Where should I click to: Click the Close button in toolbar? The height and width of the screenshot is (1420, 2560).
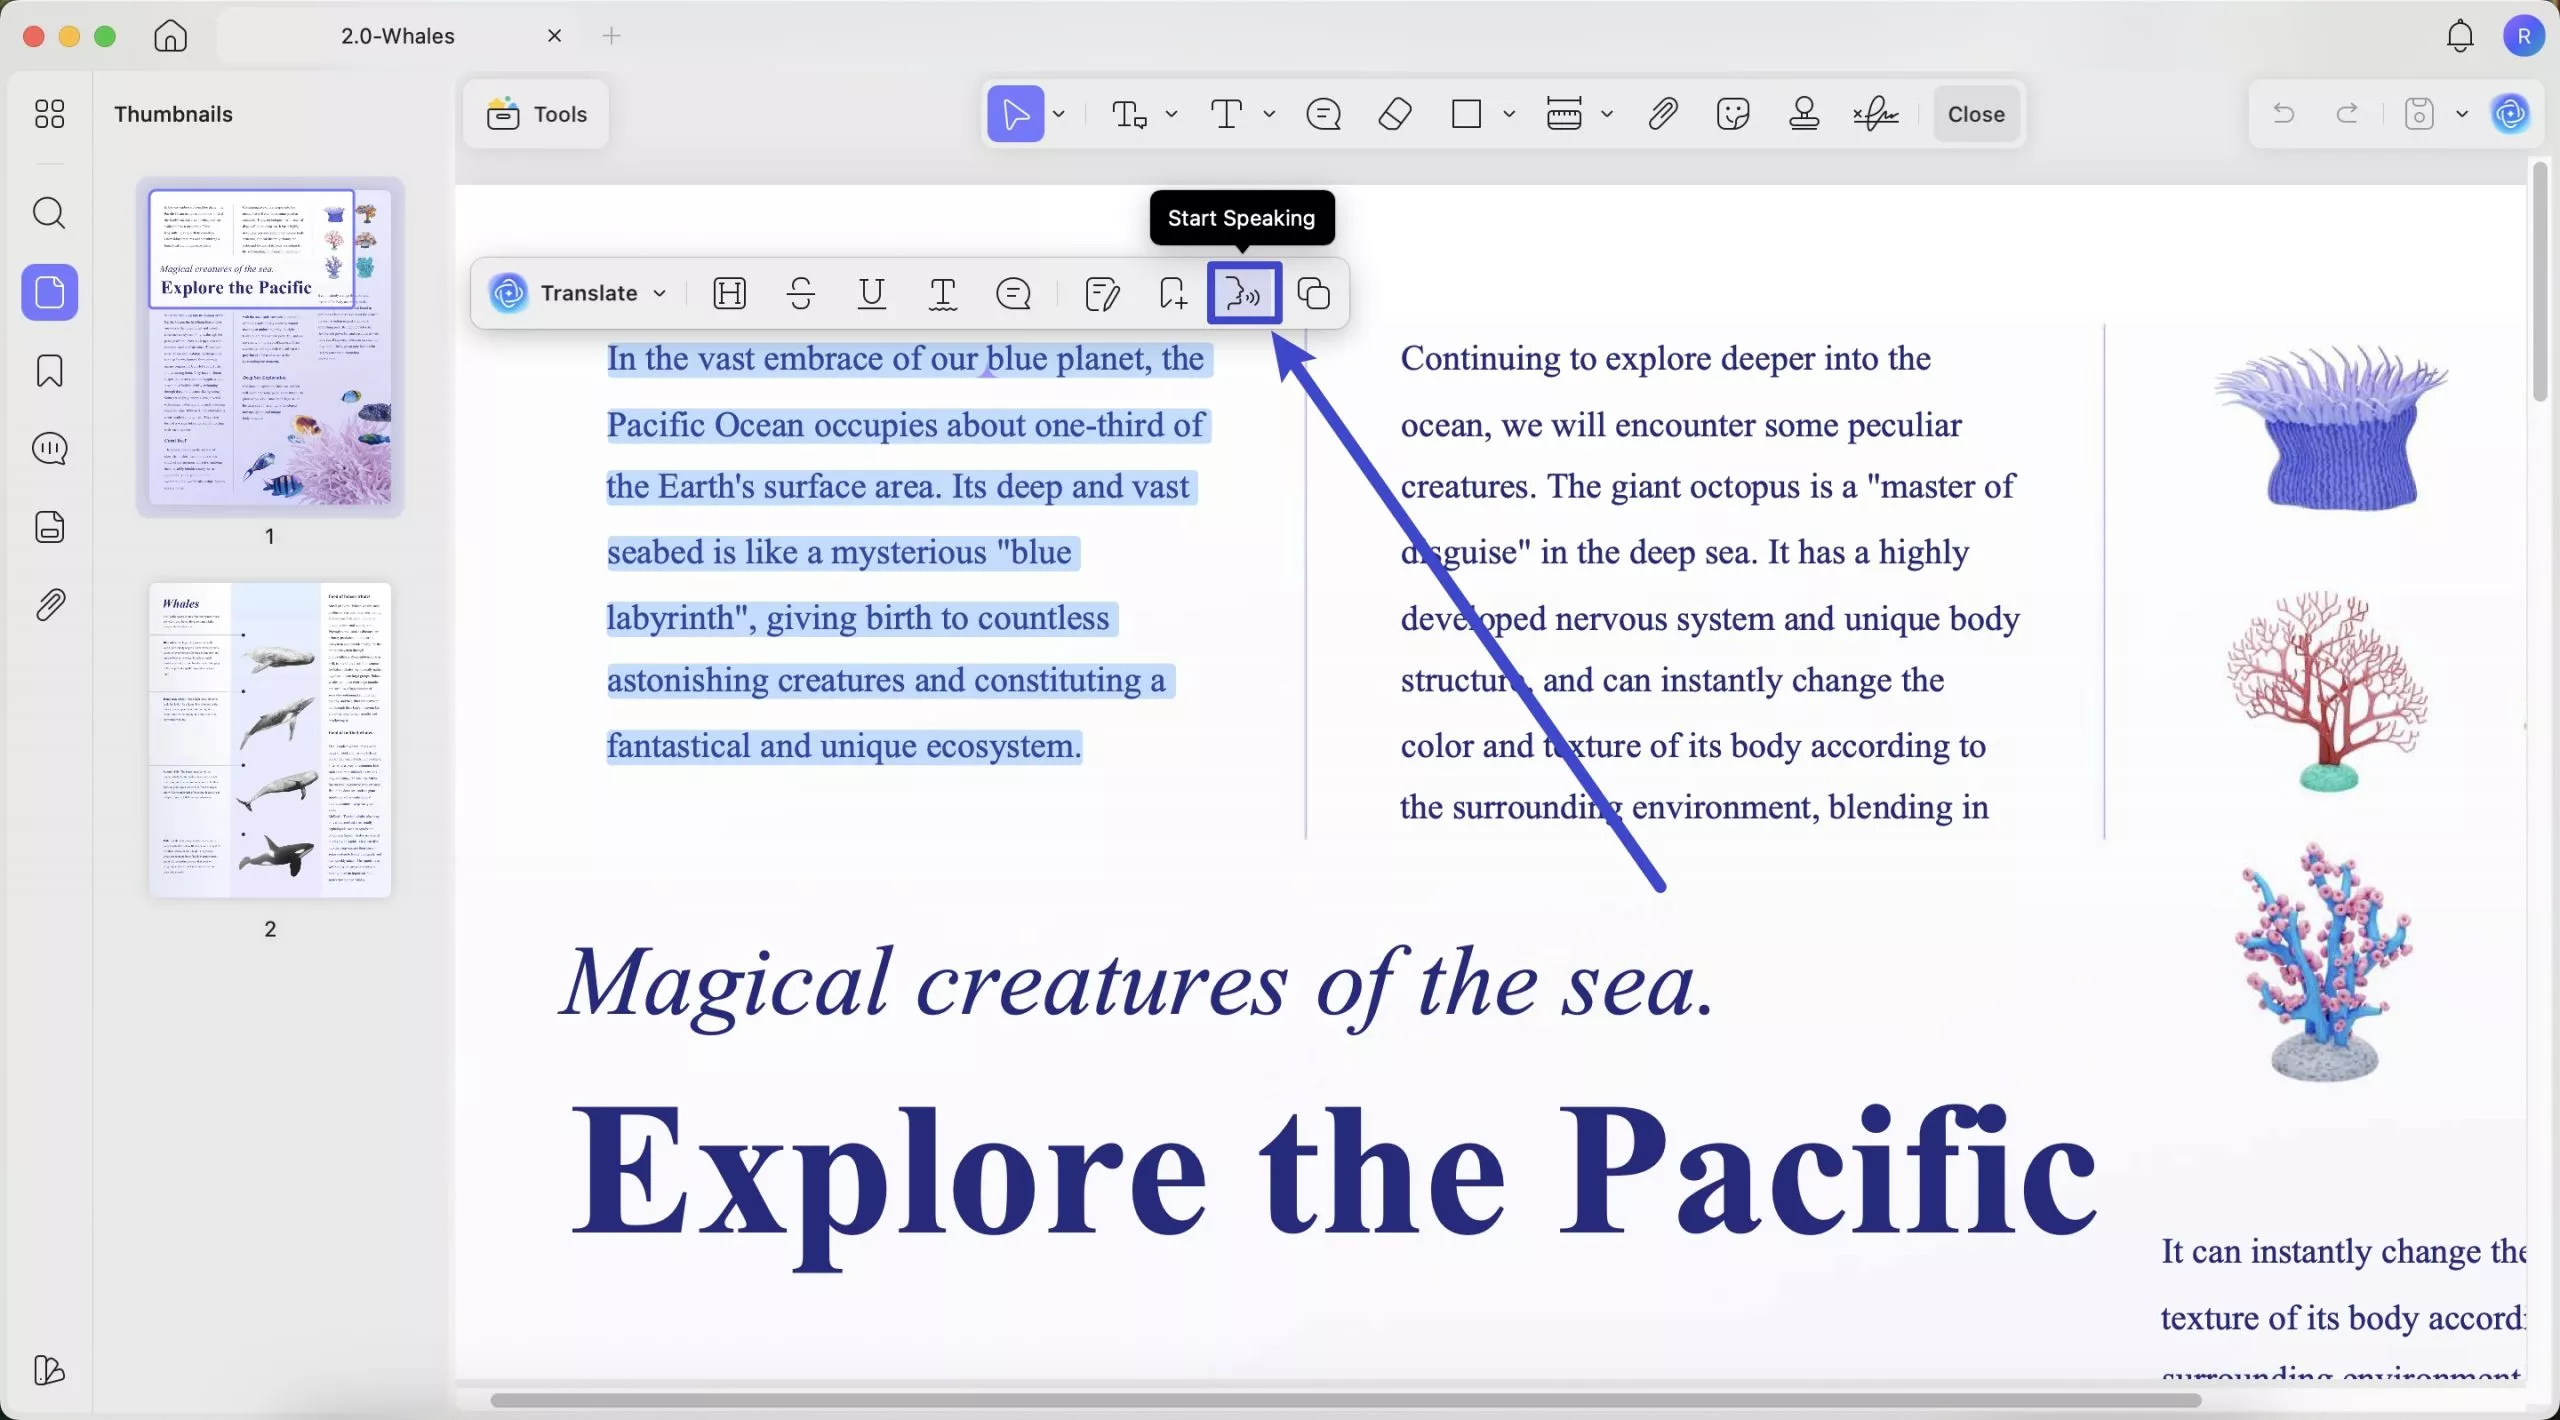point(1975,114)
